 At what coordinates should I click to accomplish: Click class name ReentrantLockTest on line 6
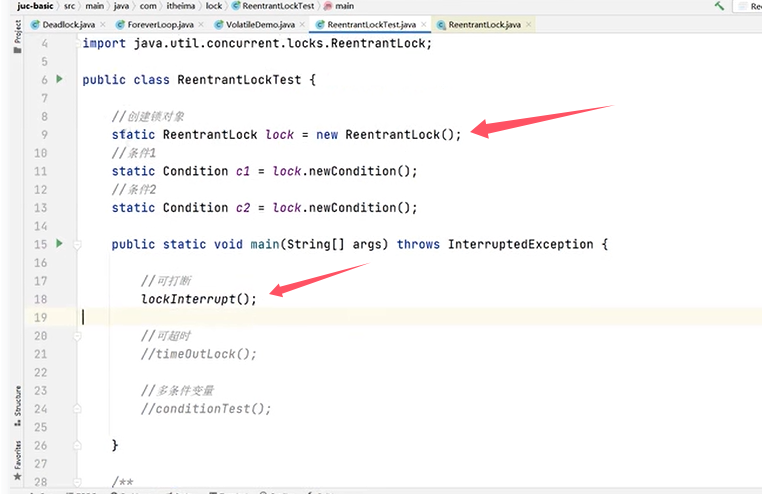coord(239,80)
